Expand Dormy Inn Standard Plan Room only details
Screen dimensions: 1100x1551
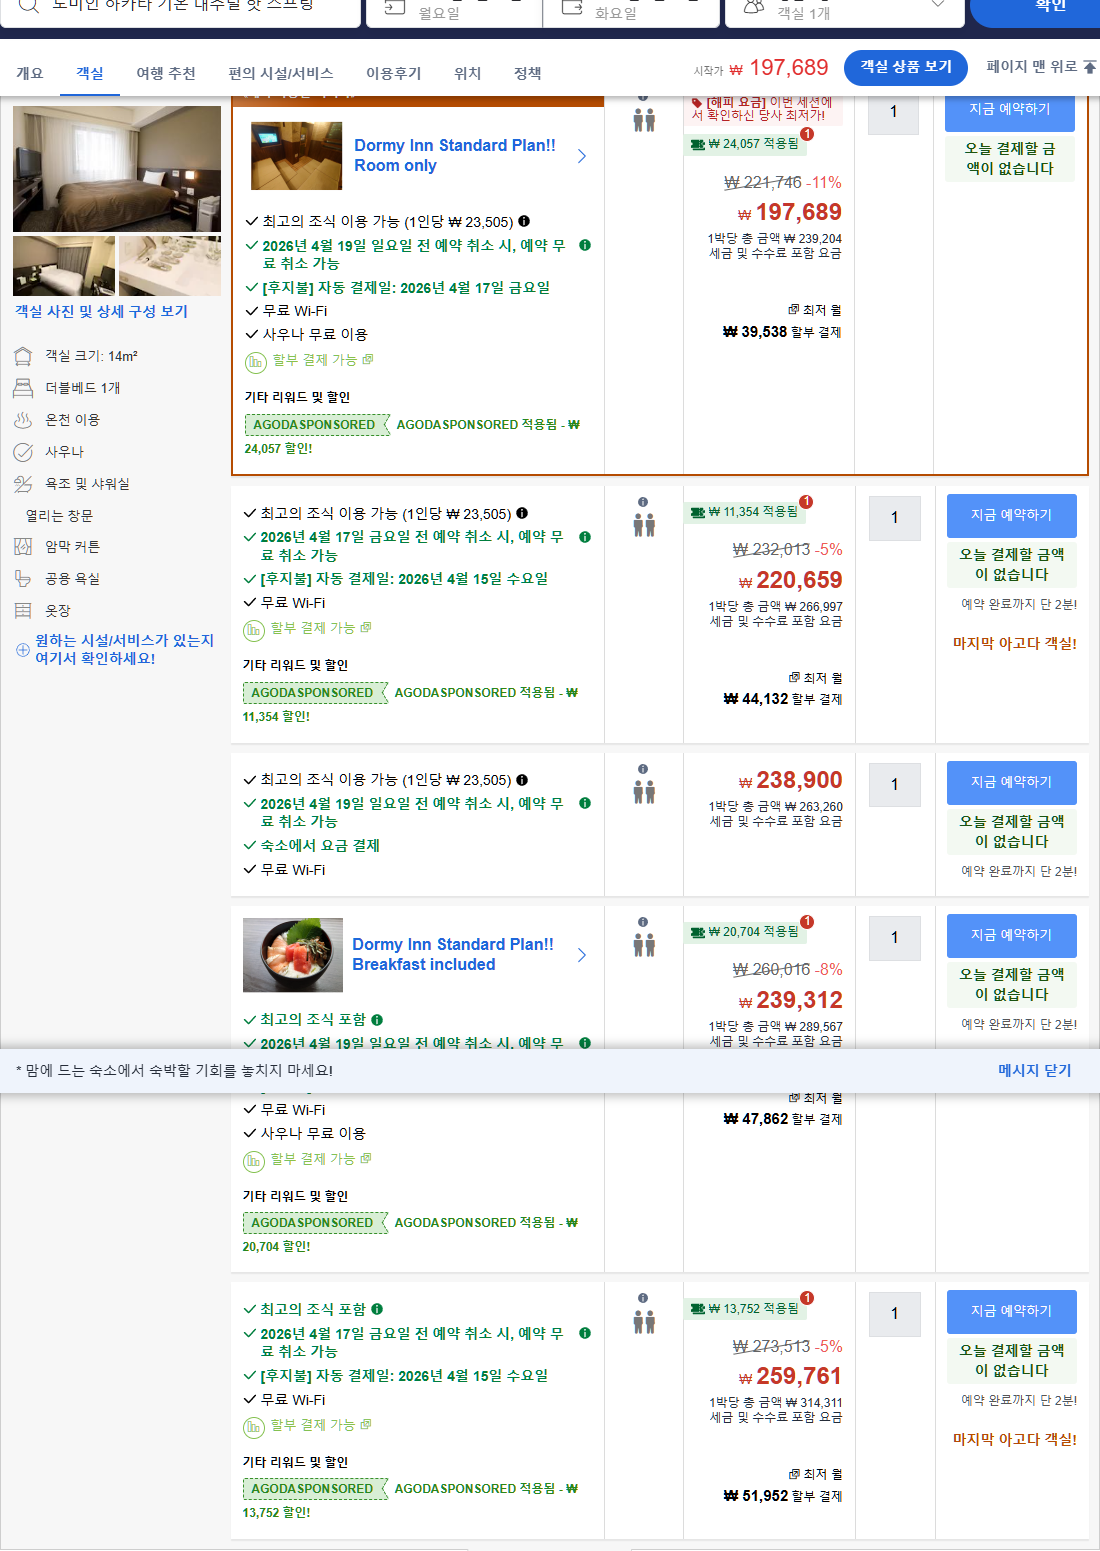coord(582,156)
